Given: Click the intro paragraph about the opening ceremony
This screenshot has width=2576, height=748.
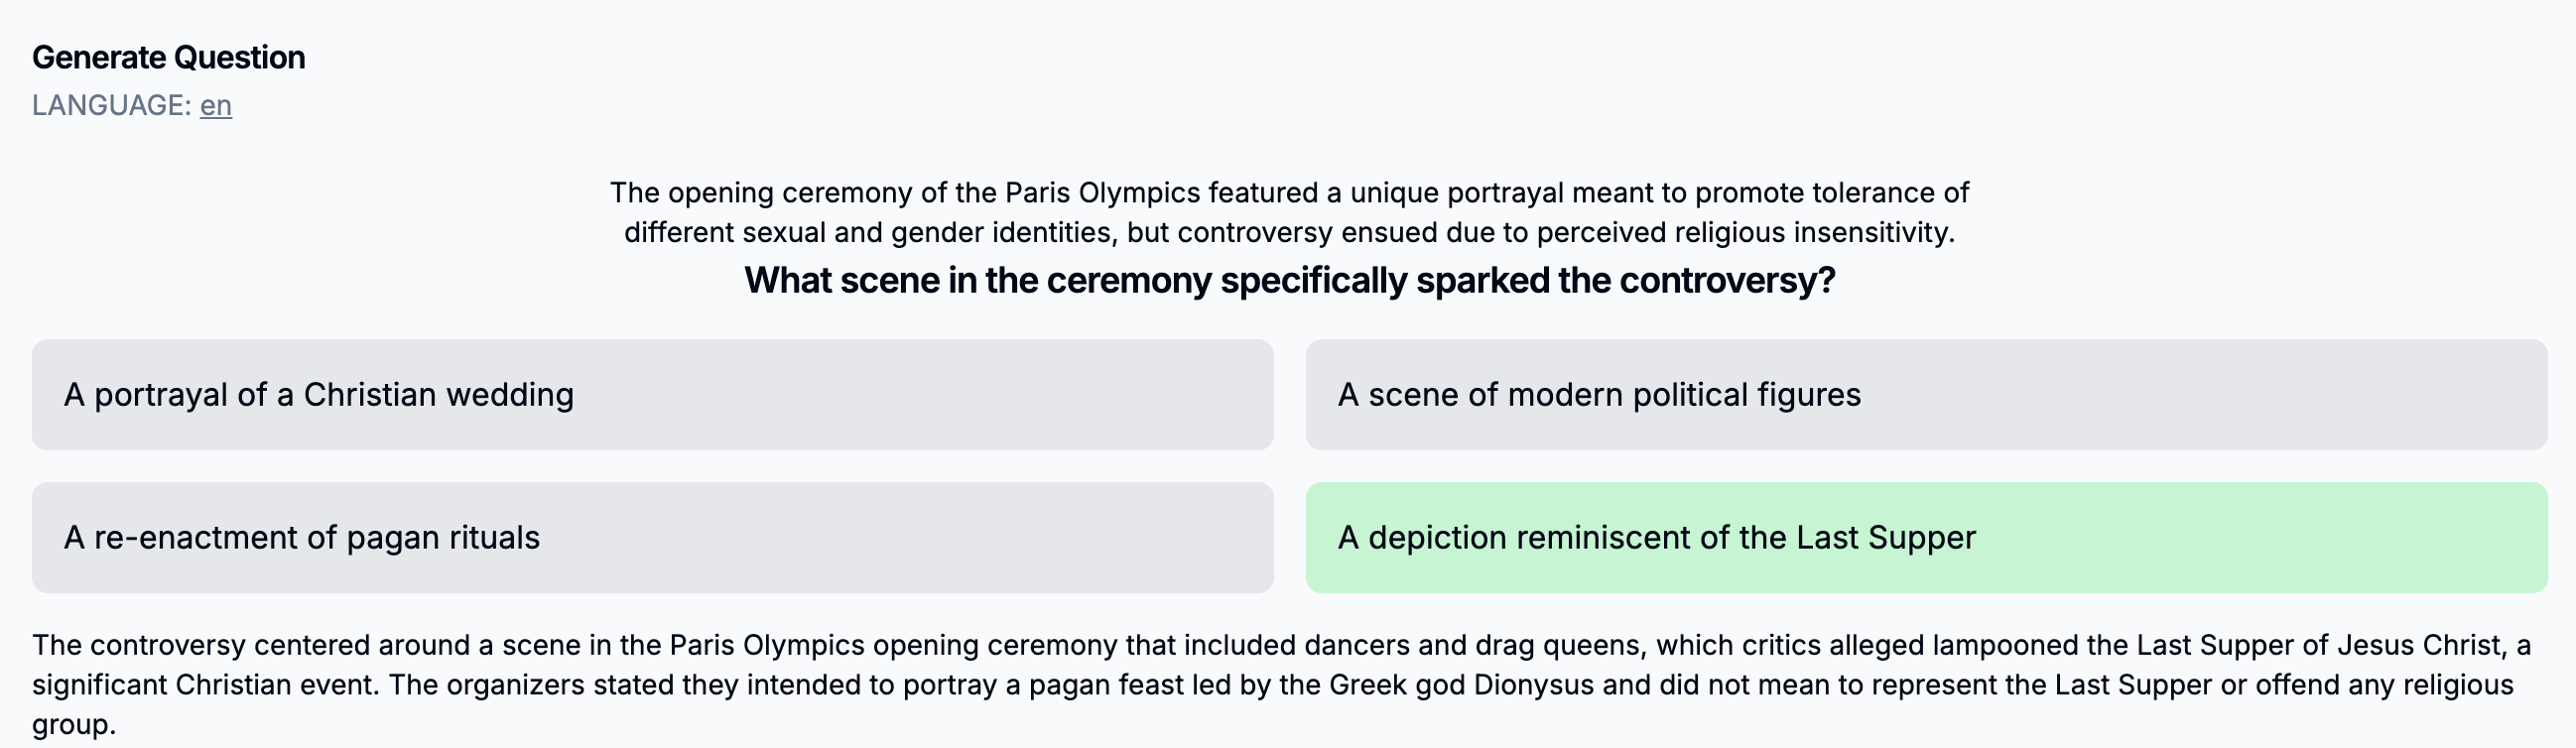Looking at the screenshot, I should tap(1290, 212).
